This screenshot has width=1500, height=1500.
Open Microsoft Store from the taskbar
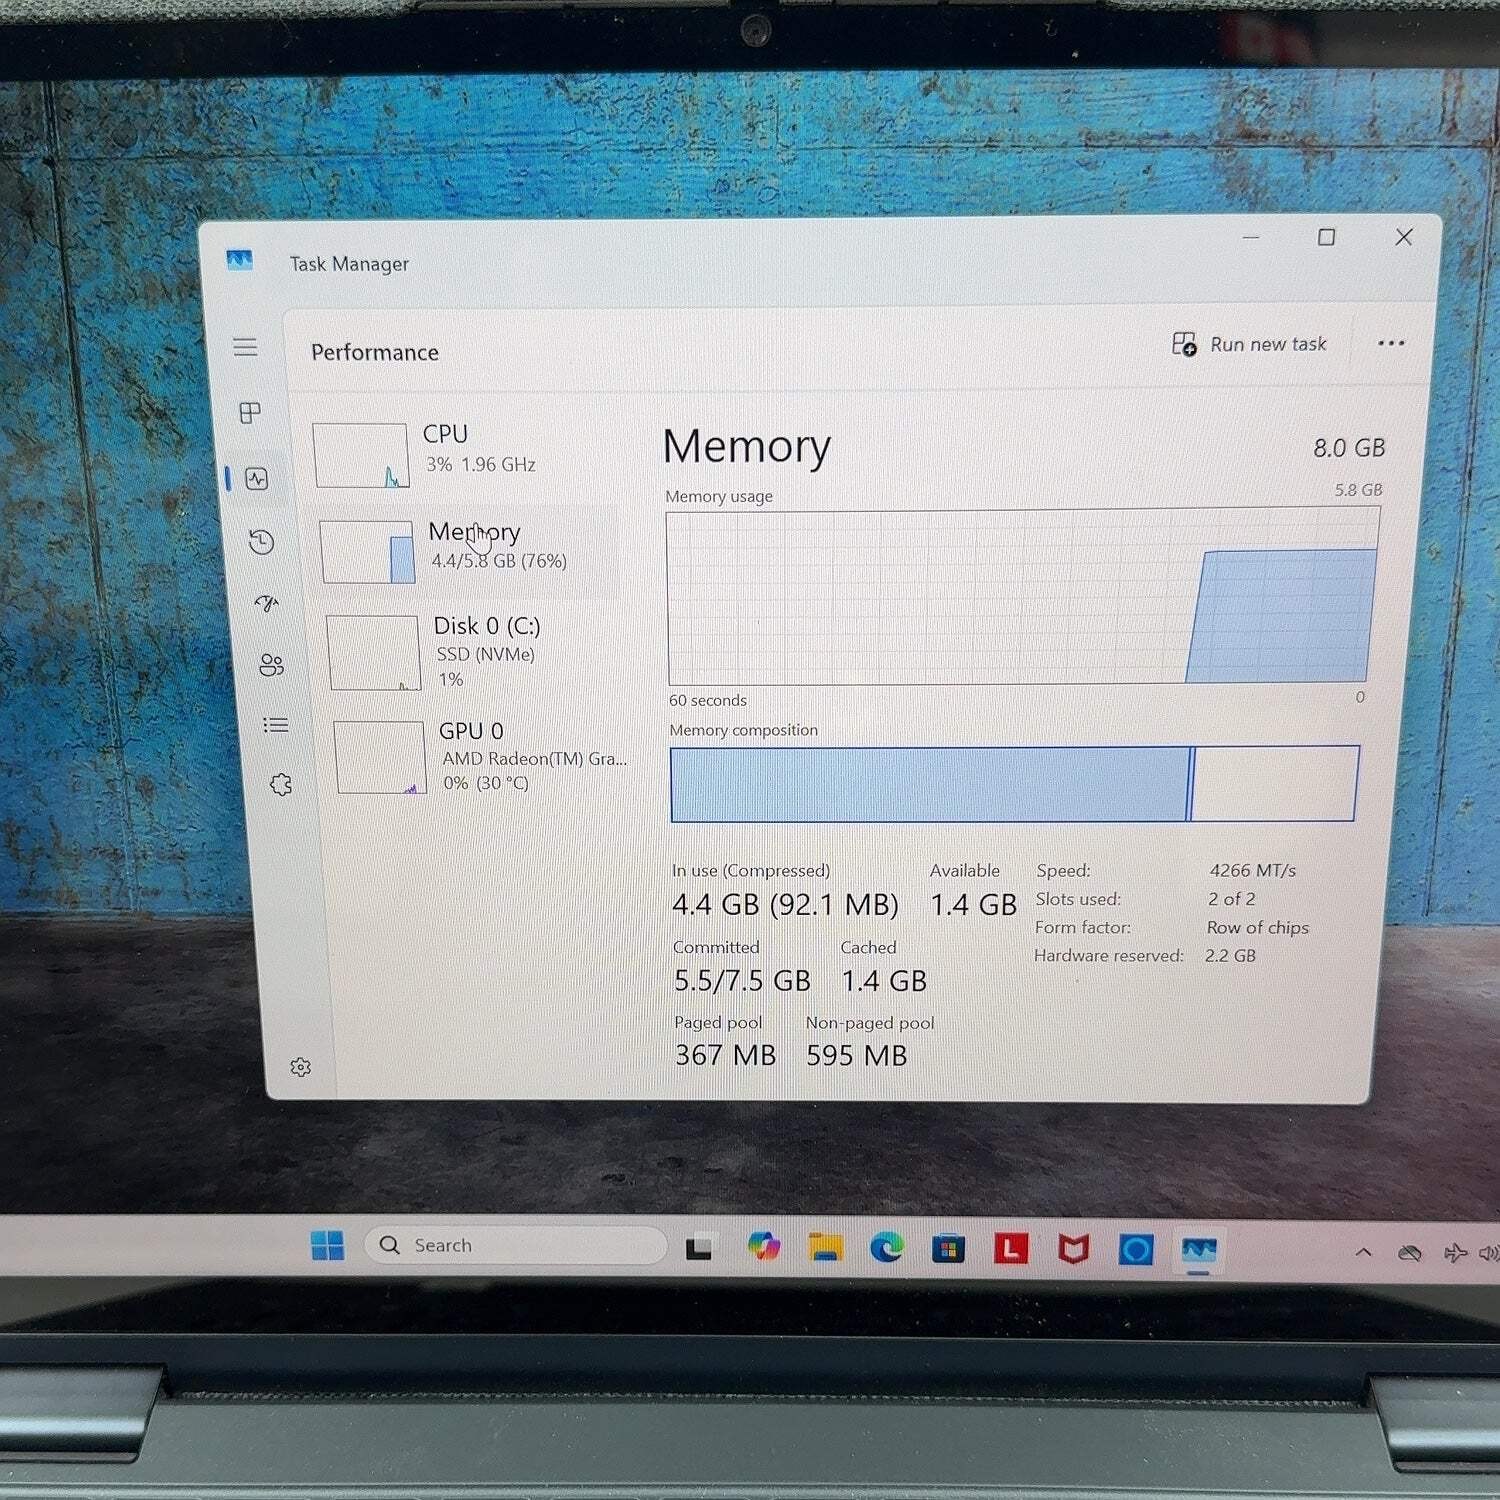tap(948, 1249)
